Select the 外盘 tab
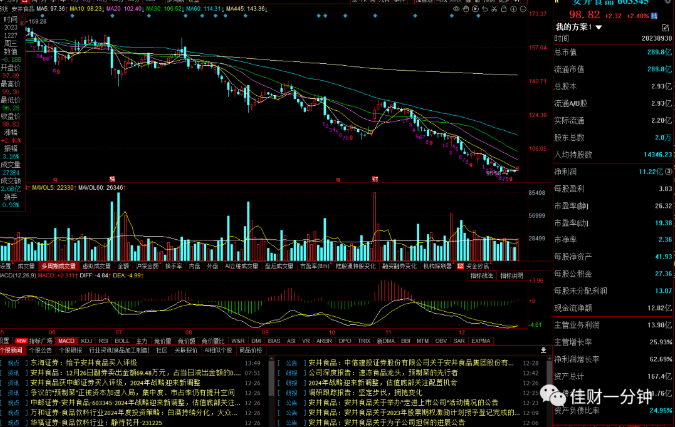 213,266
